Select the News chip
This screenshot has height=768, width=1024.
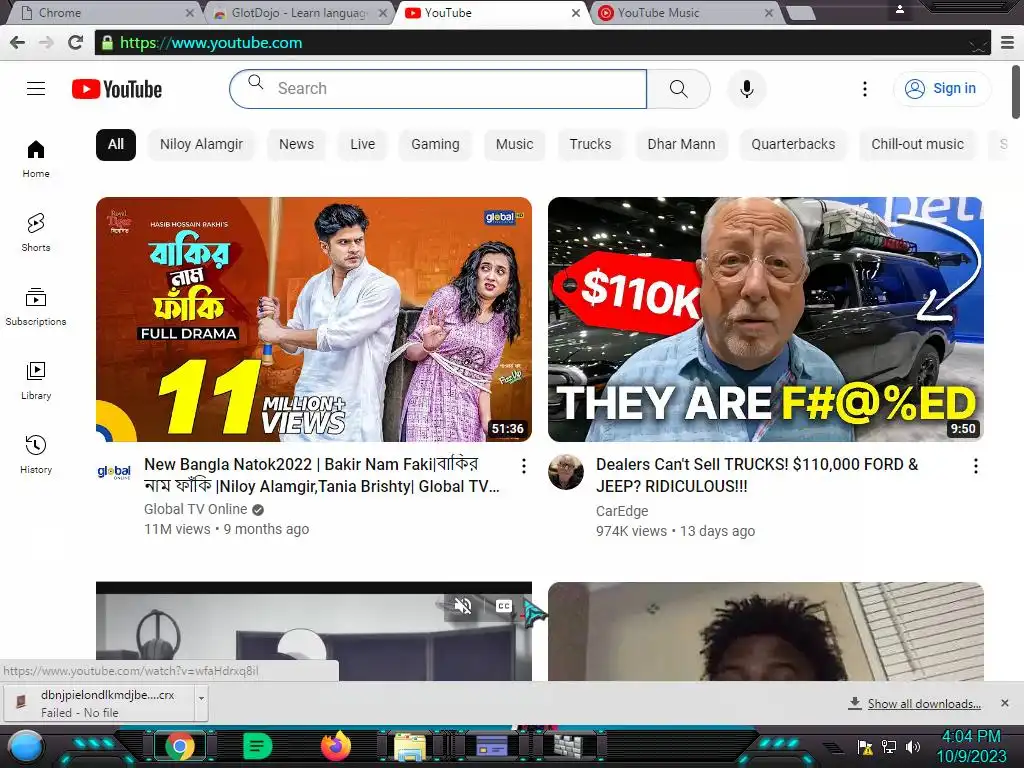click(296, 144)
